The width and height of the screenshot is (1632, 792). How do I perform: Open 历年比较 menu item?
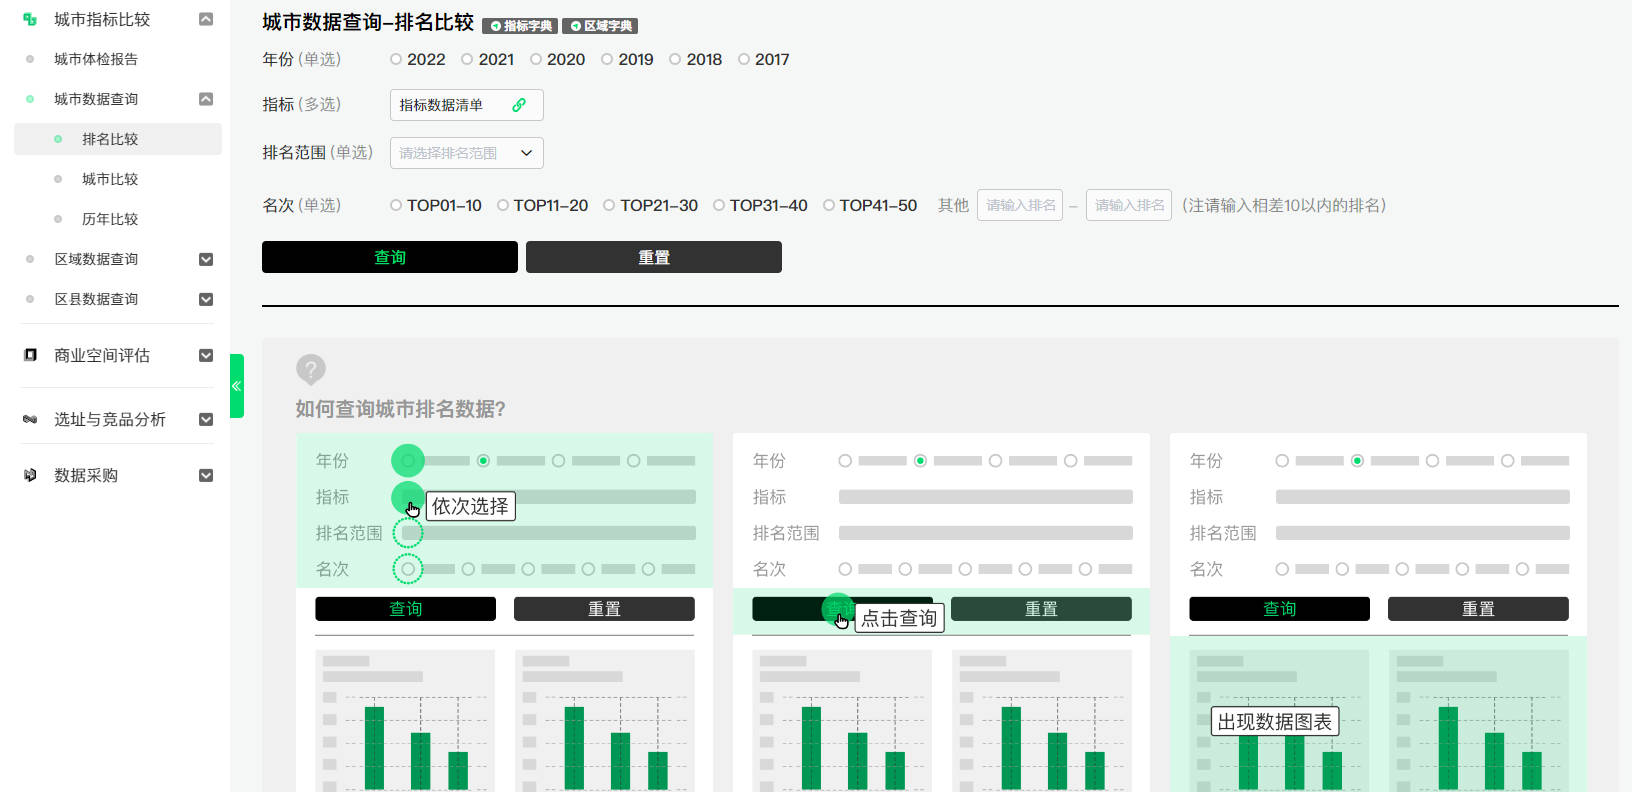click(x=110, y=219)
